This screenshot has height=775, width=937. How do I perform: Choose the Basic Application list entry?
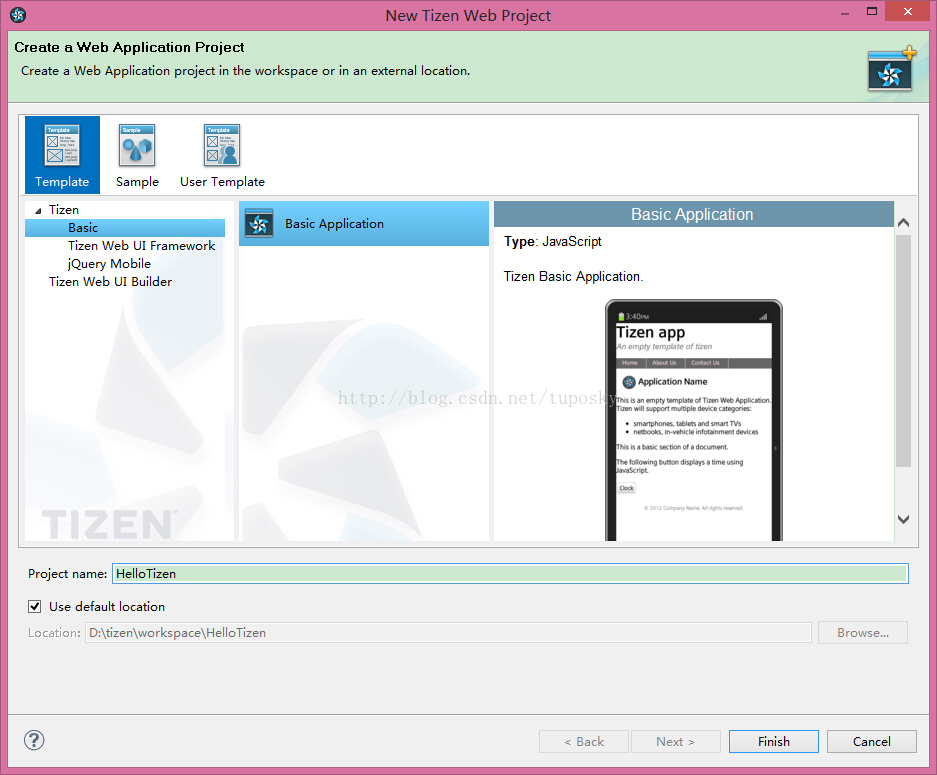(x=364, y=223)
